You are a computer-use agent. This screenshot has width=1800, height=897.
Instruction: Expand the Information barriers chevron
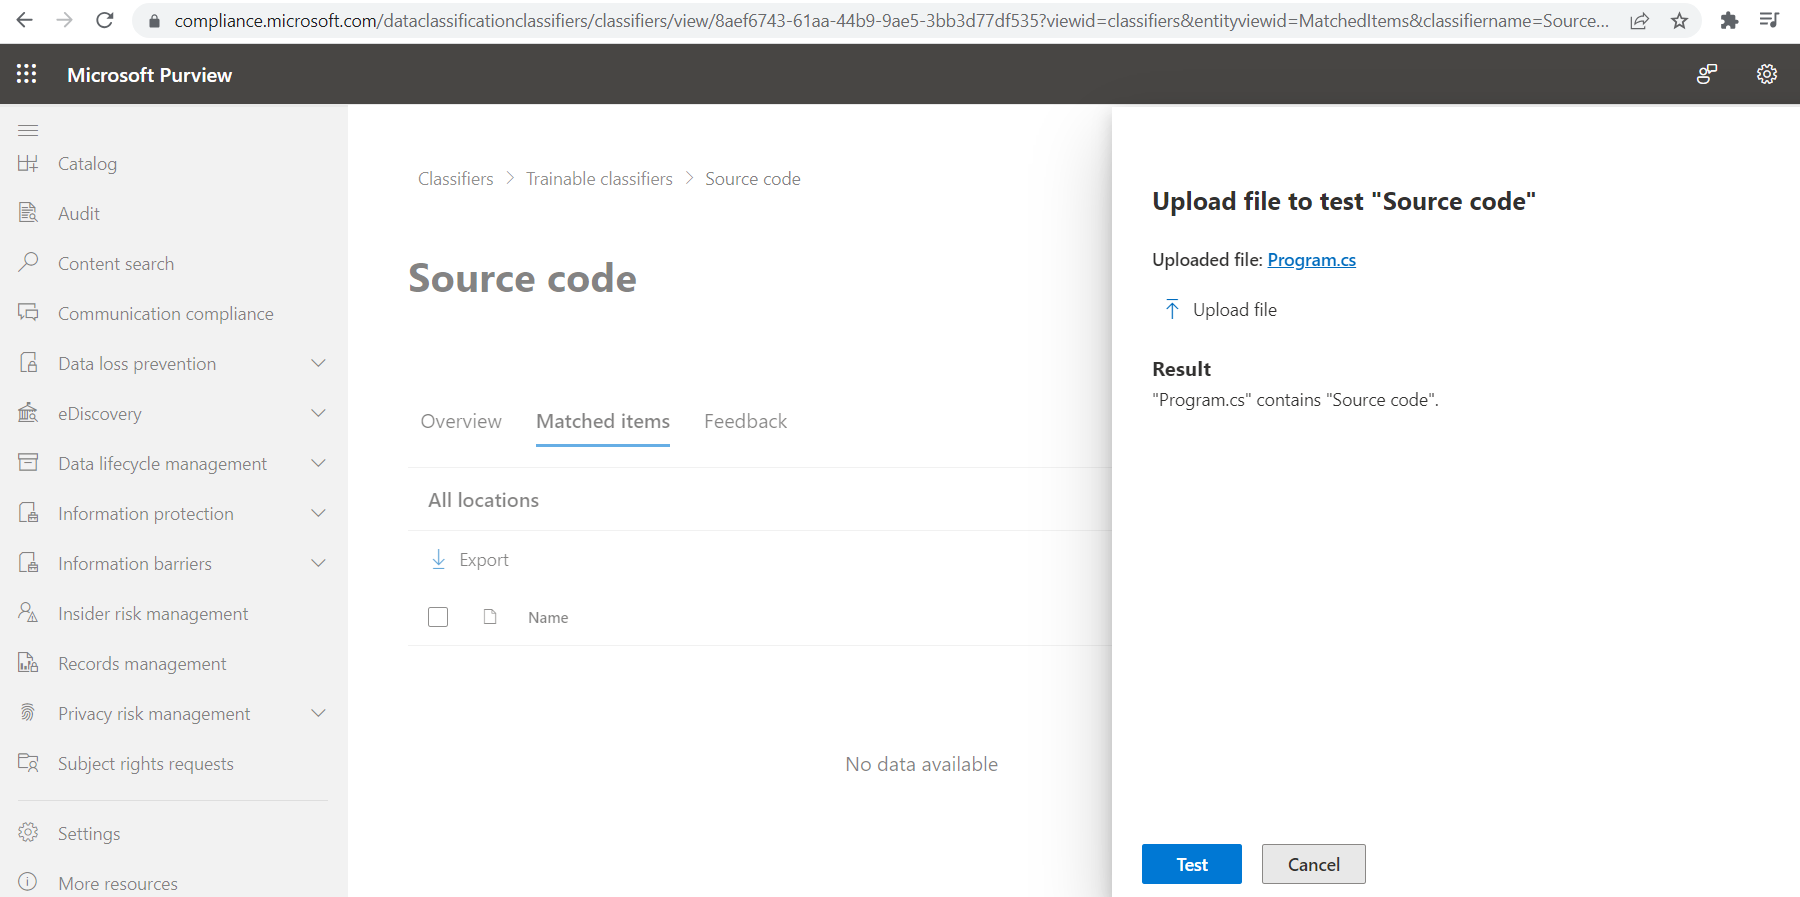318,563
